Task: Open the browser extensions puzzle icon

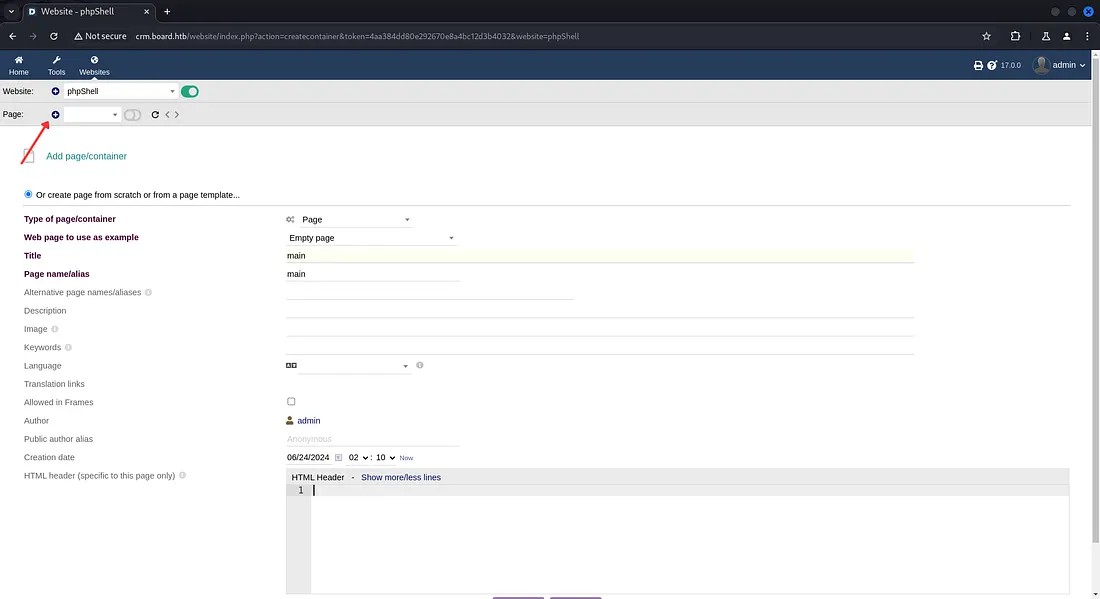Action: 1016,36
